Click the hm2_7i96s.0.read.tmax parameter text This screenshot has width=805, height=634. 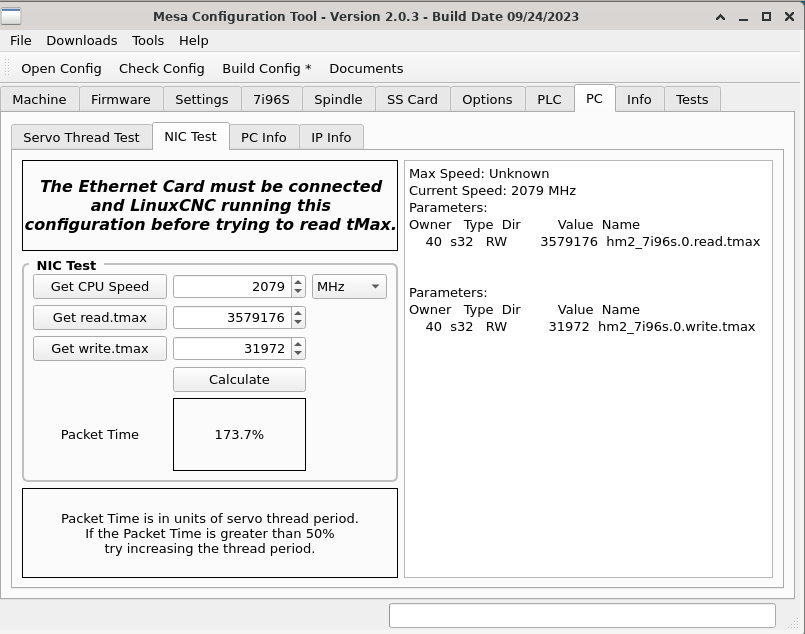[683, 242]
